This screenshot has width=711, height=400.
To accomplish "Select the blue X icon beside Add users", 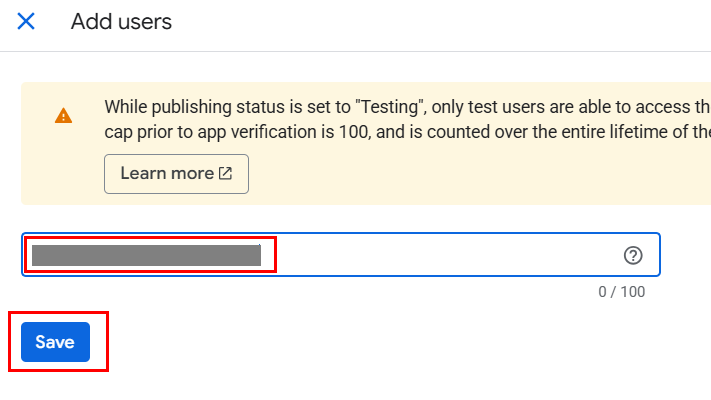I will (26, 21).
